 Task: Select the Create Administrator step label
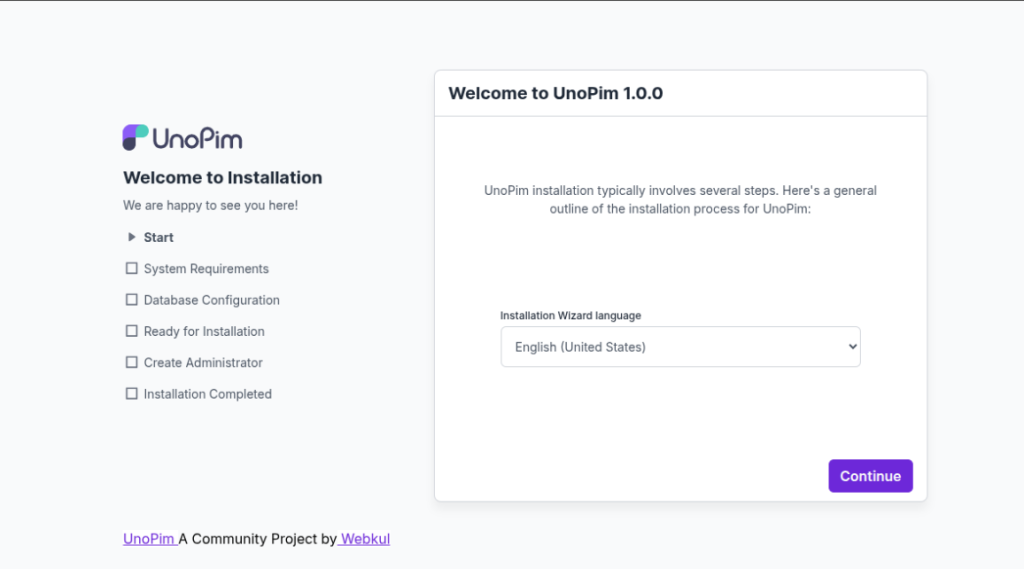(203, 363)
